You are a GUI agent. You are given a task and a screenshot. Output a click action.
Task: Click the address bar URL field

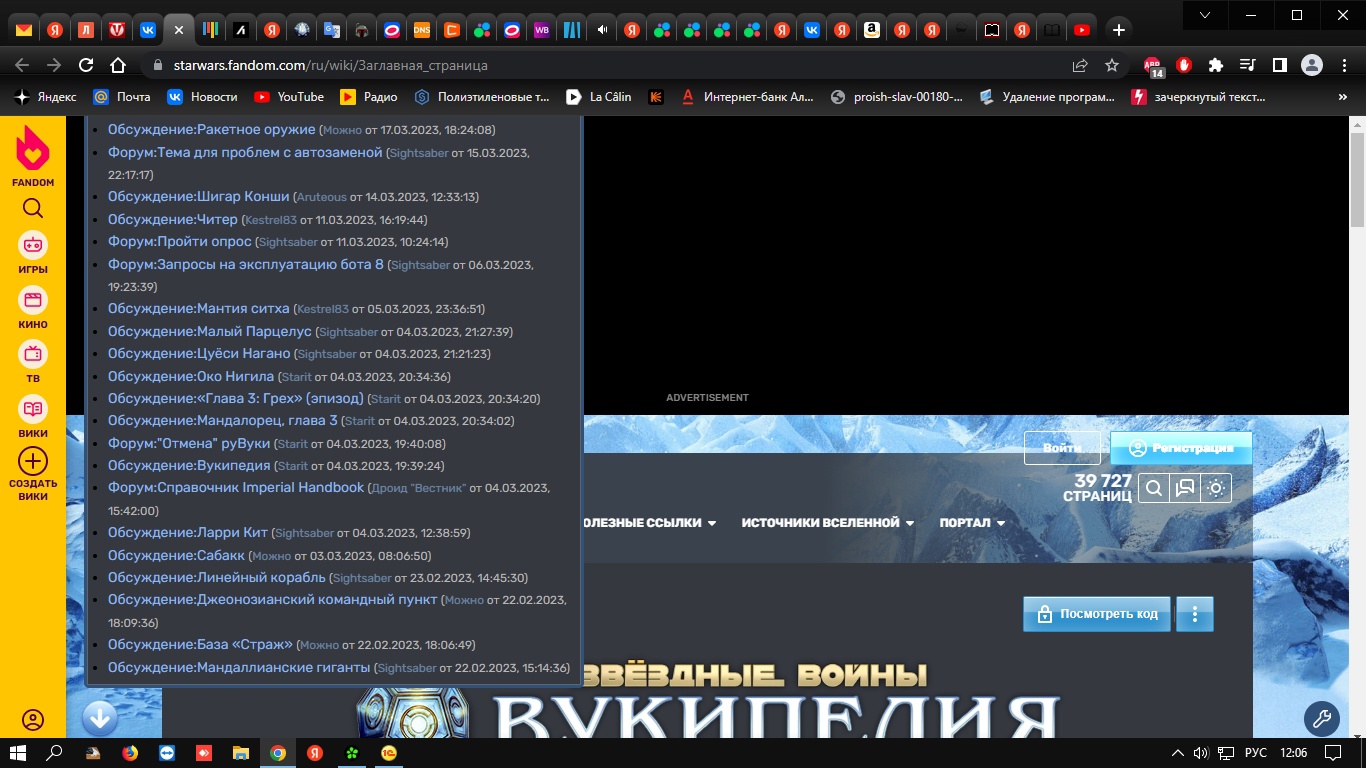click(600, 65)
